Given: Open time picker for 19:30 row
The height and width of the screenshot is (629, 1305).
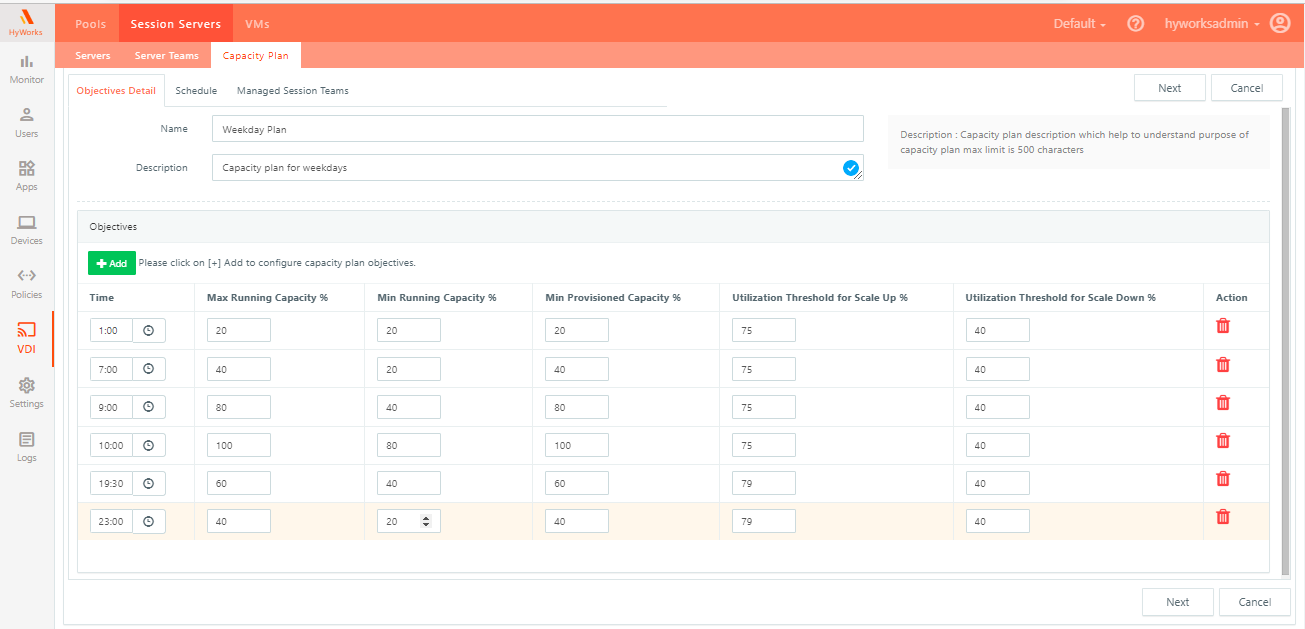Looking at the screenshot, I should (x=149, y=483).
